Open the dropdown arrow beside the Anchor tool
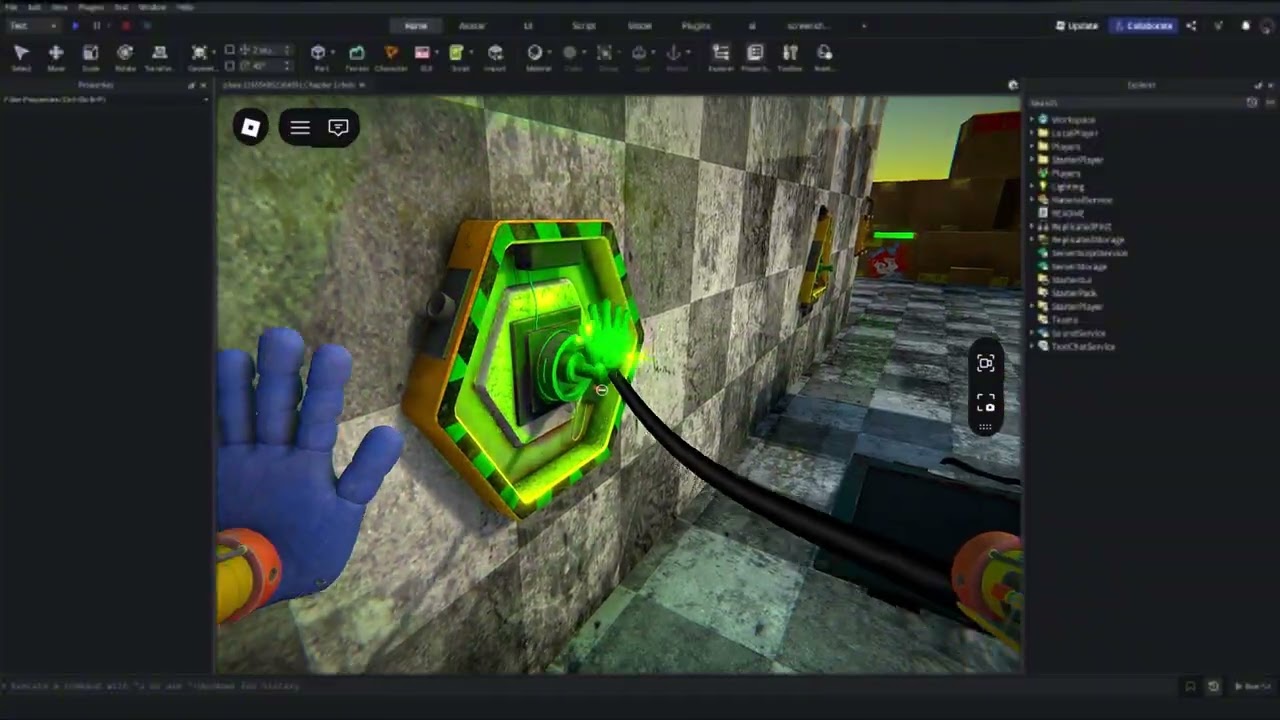This screenshot has height=720, width=1280. tap(688, 53)
